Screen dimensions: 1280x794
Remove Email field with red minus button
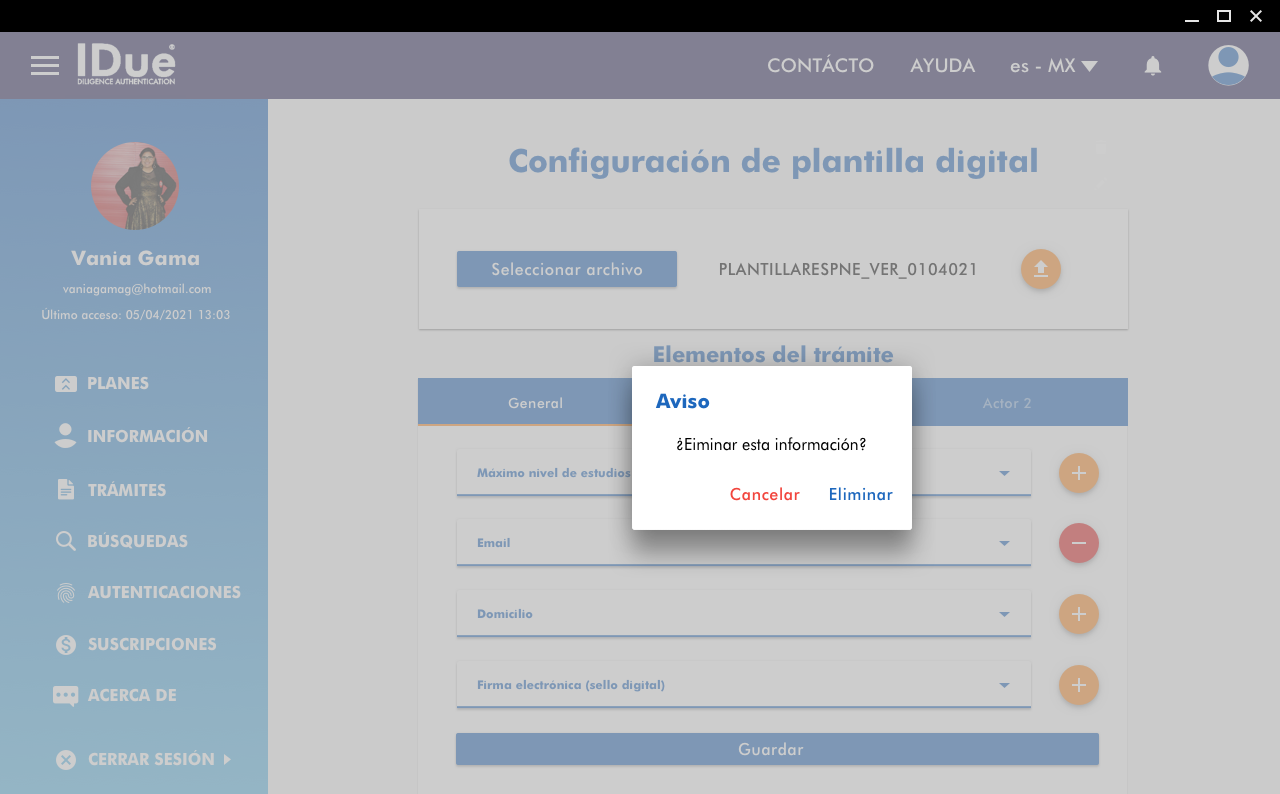click(1078, 543)
